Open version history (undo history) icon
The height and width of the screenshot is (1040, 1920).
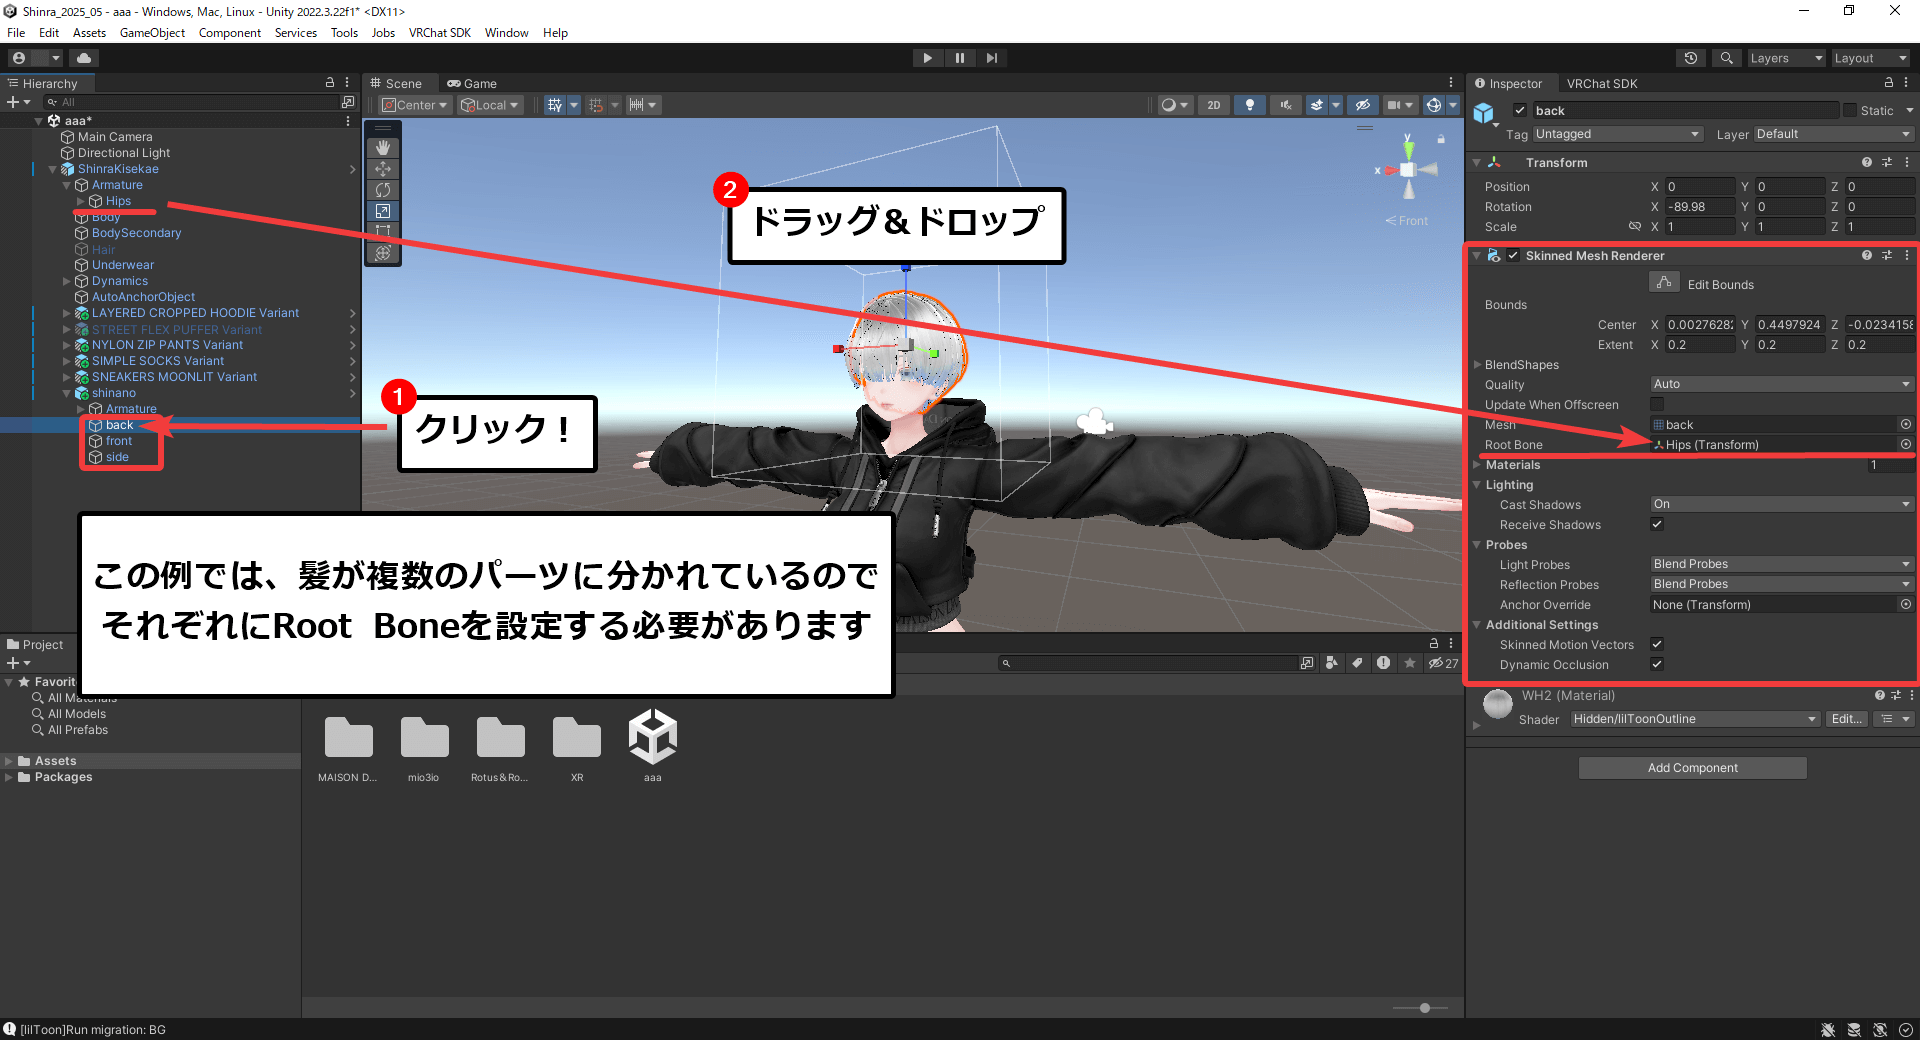pyautogui.click(x=1691, y=58)
